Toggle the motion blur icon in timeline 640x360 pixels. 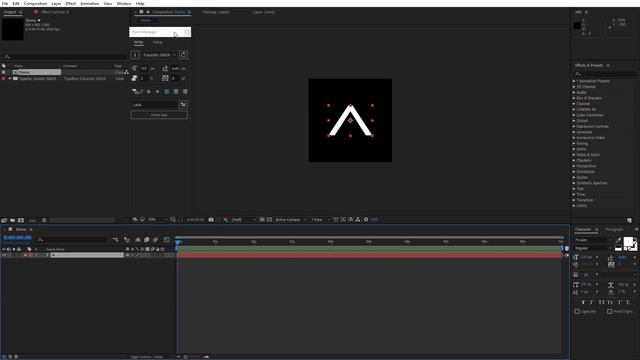pos(155,240)
